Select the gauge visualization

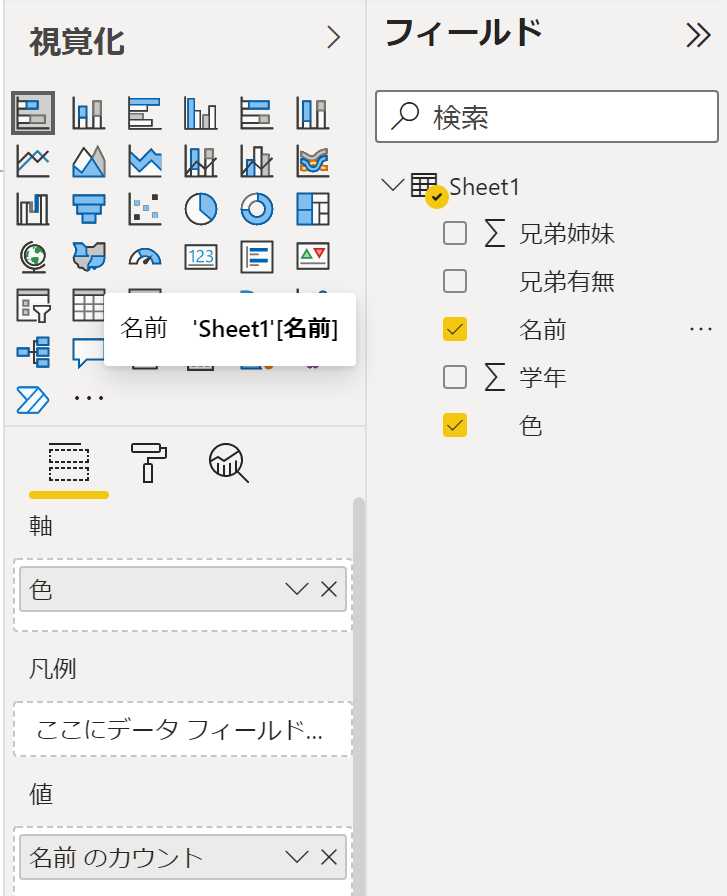coord(146,257)
